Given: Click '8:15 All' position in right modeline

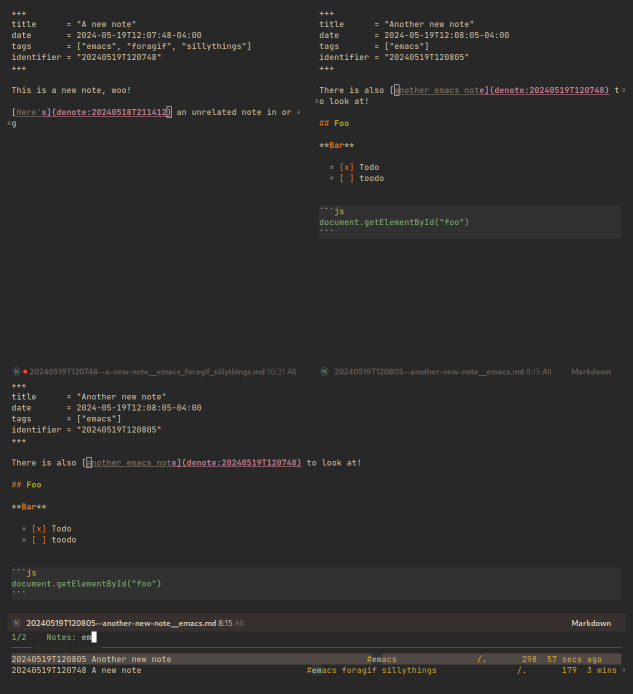Looking at the screenshot, I should 539,372.
